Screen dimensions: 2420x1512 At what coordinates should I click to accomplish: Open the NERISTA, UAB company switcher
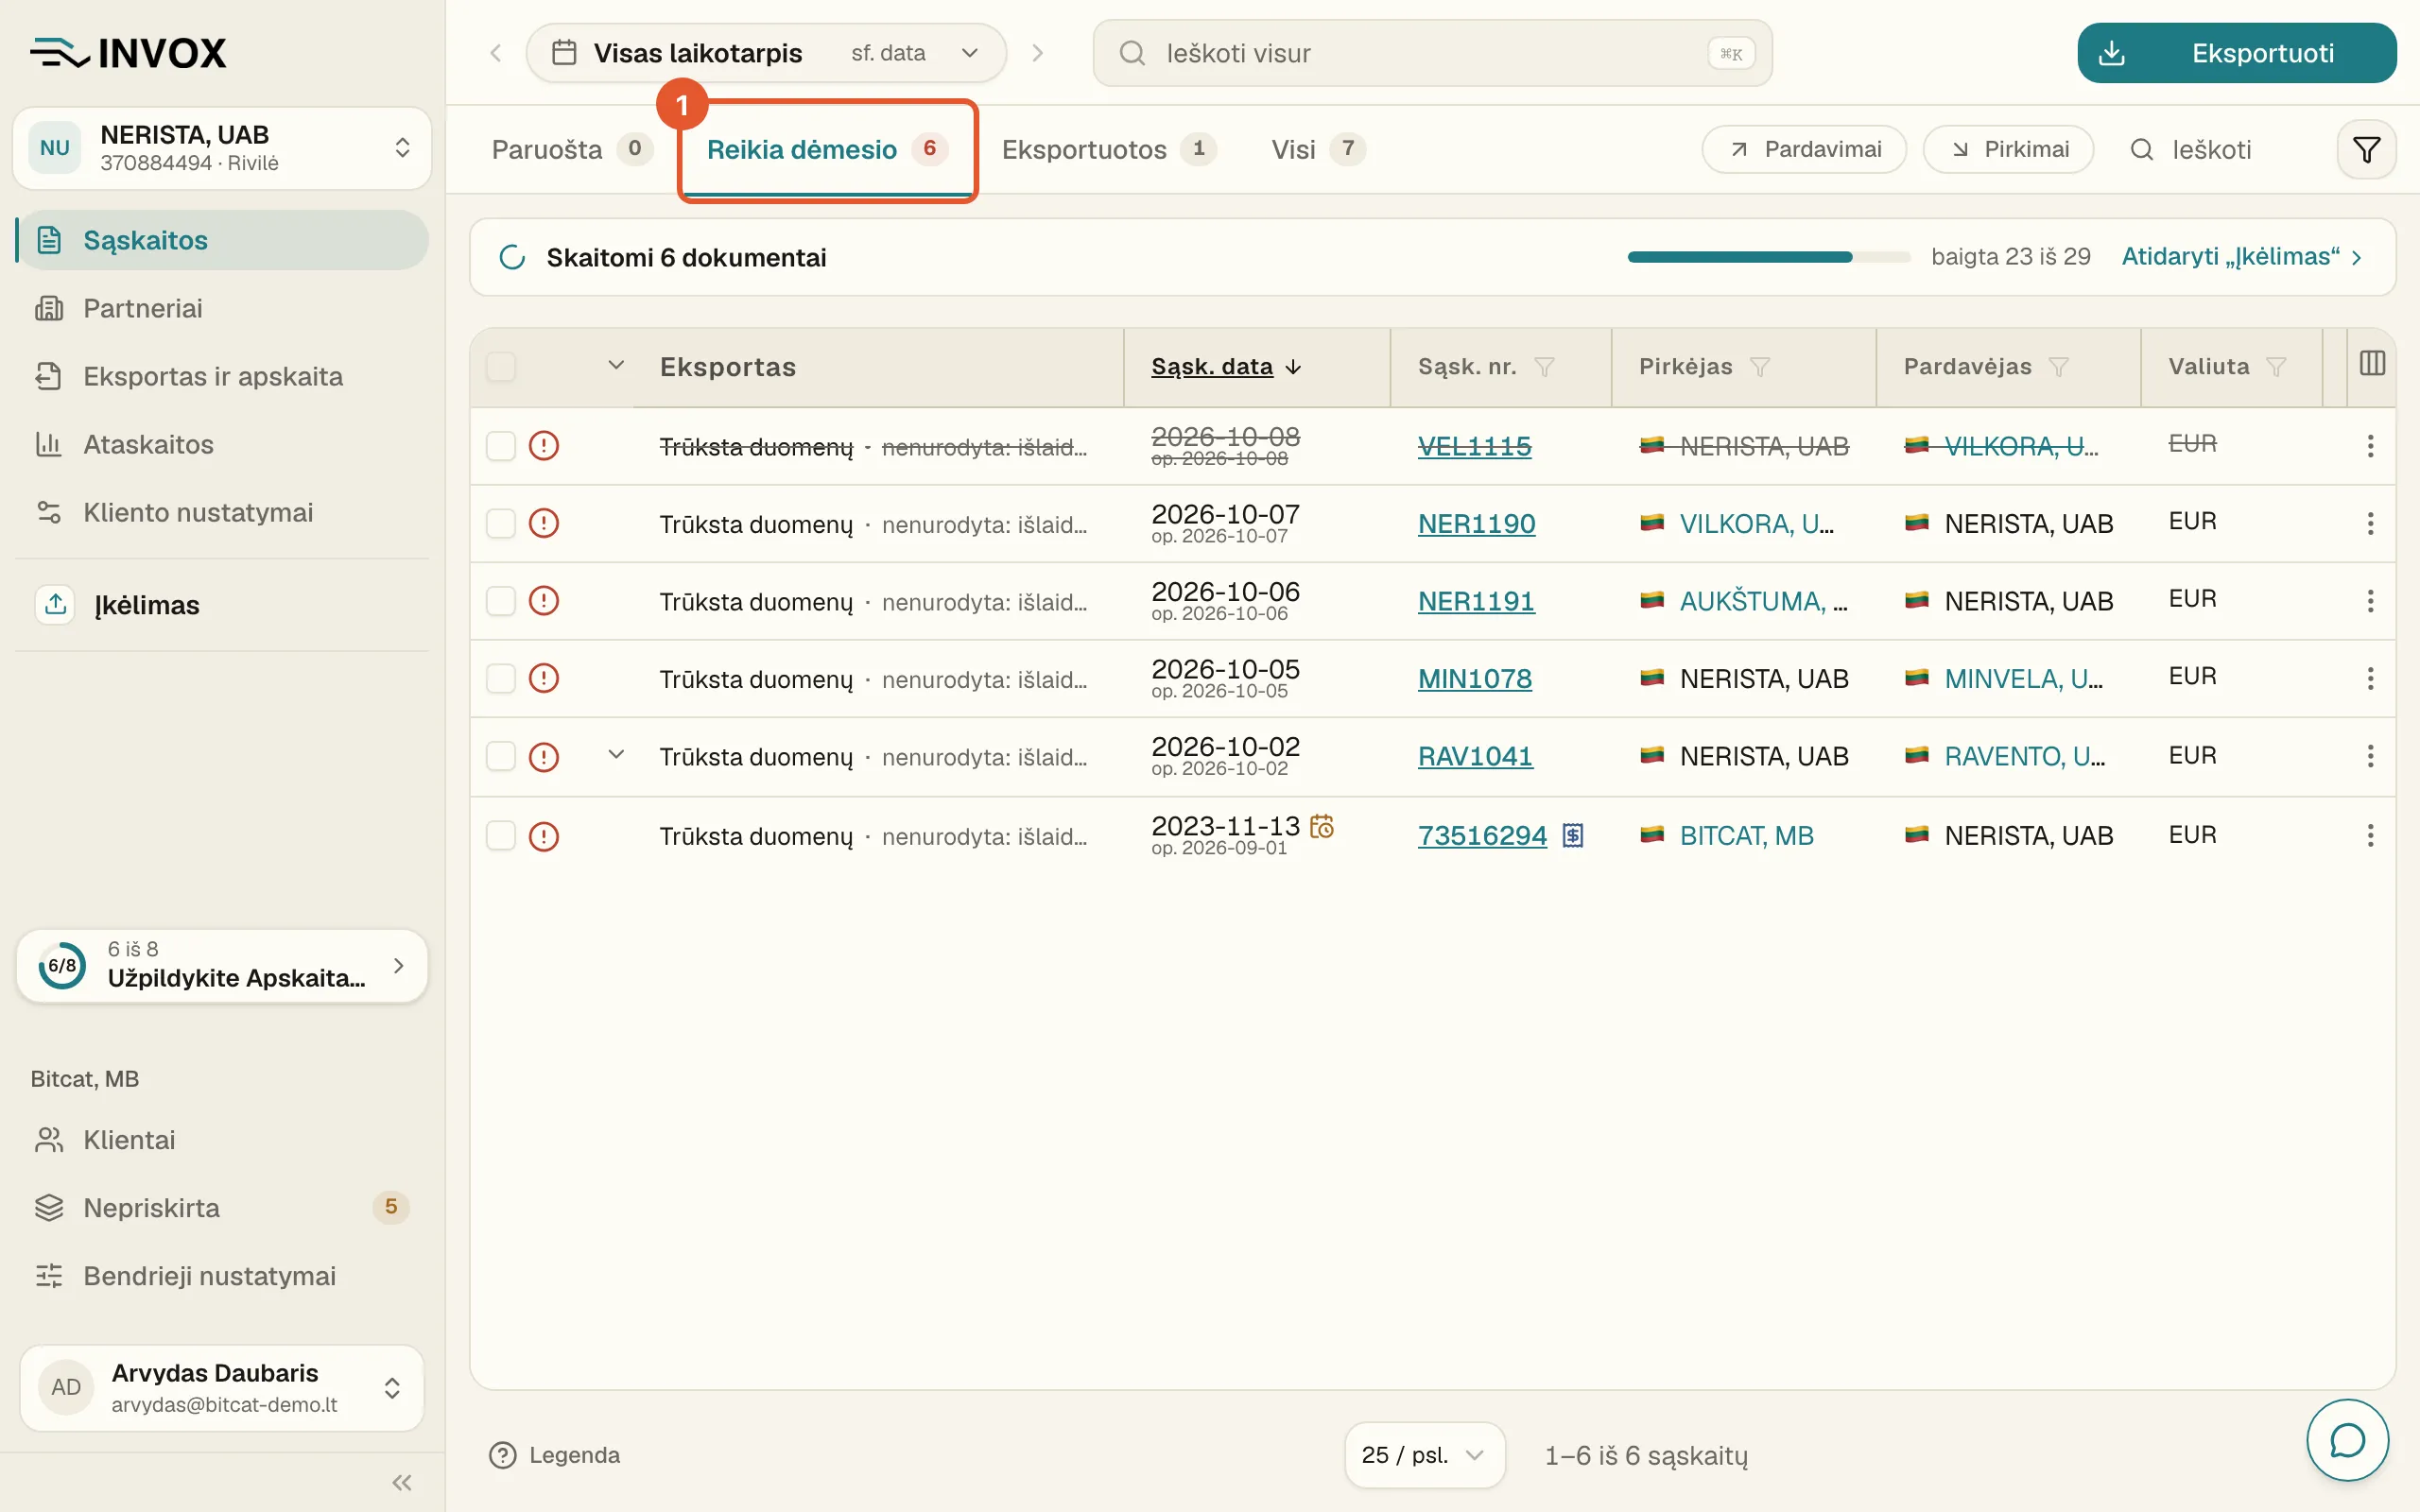[221, 148]
